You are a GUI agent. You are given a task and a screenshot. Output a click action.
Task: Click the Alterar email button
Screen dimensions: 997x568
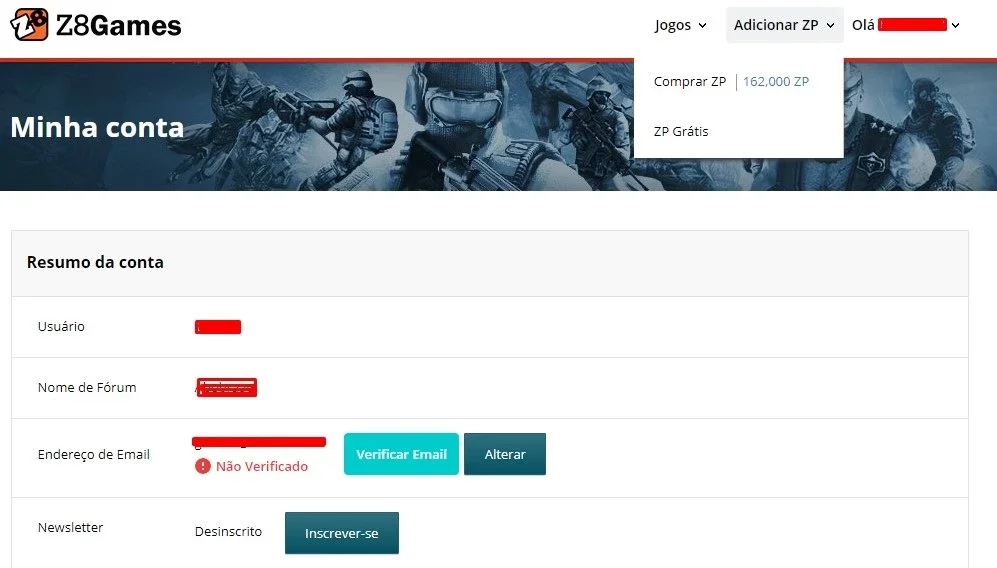point(505,454)
